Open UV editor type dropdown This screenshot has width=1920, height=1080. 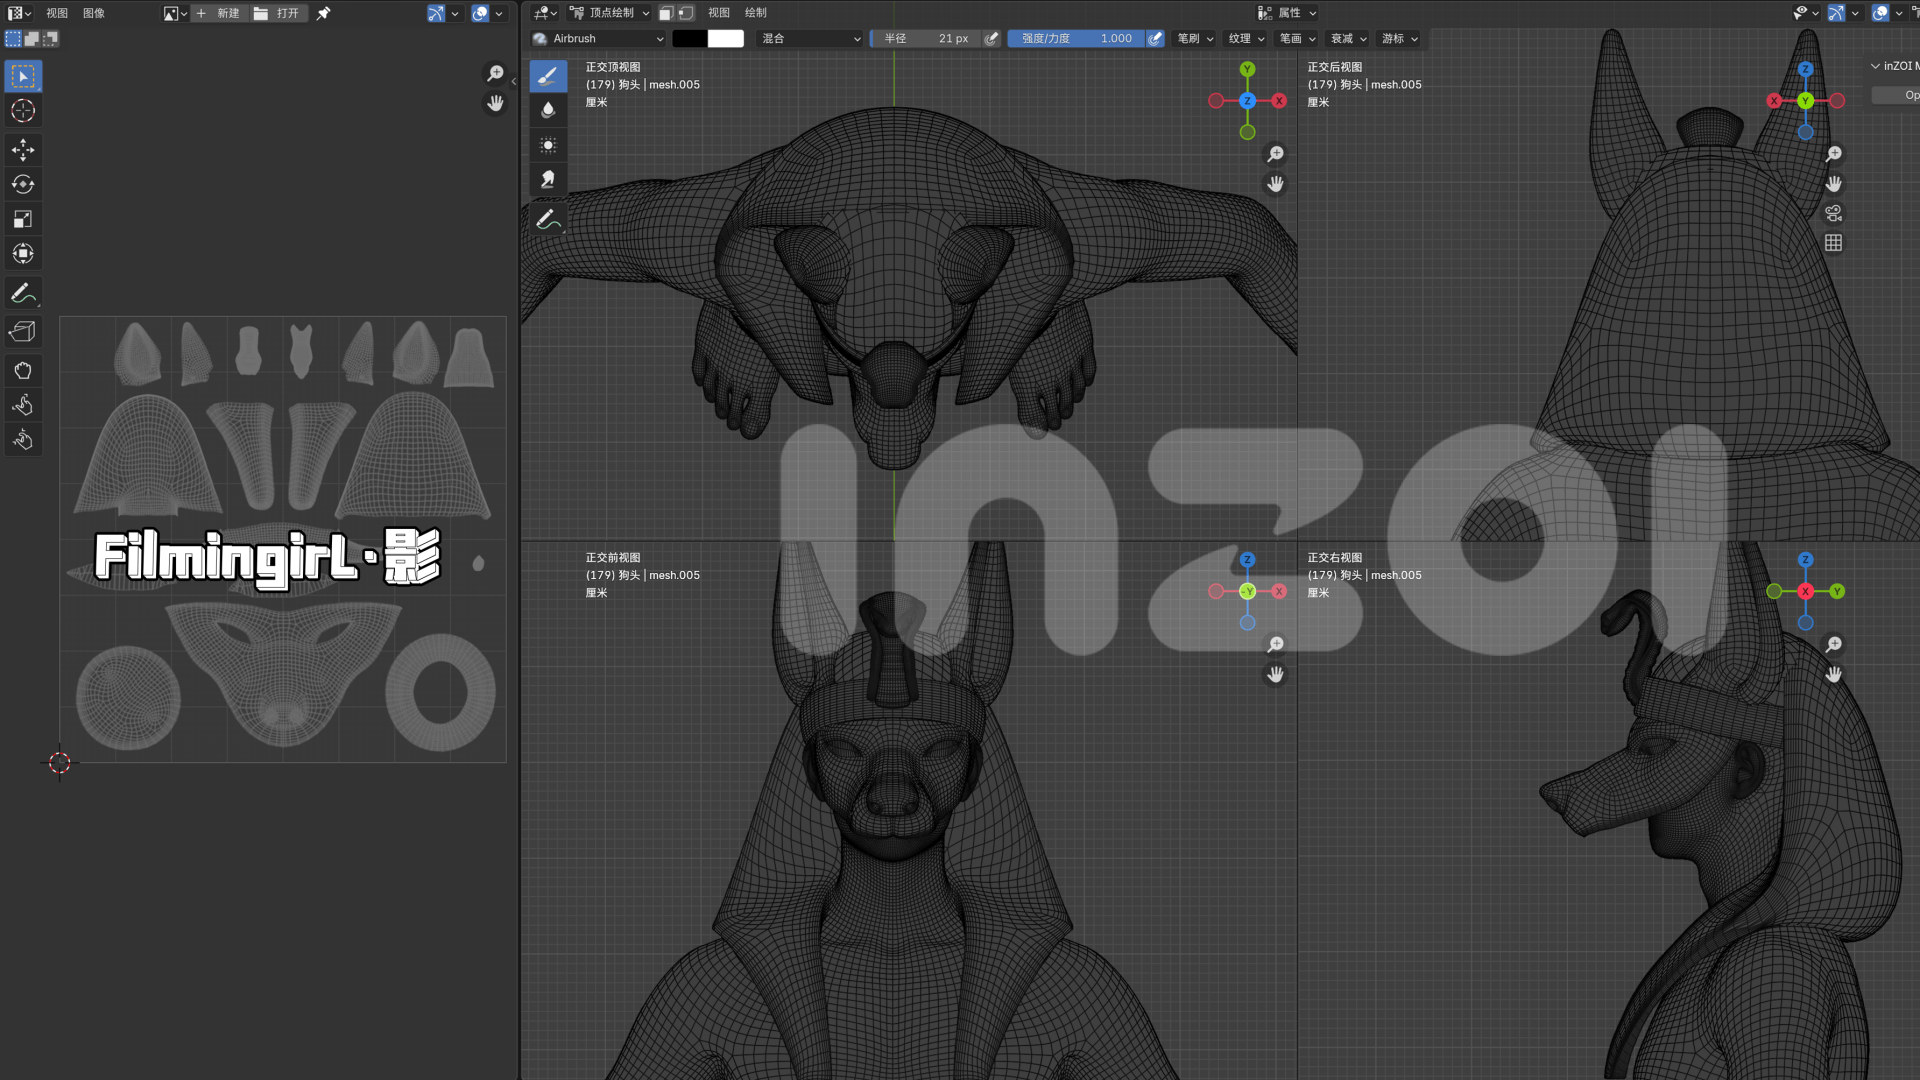pyautogui.click(x=20, y=13)
